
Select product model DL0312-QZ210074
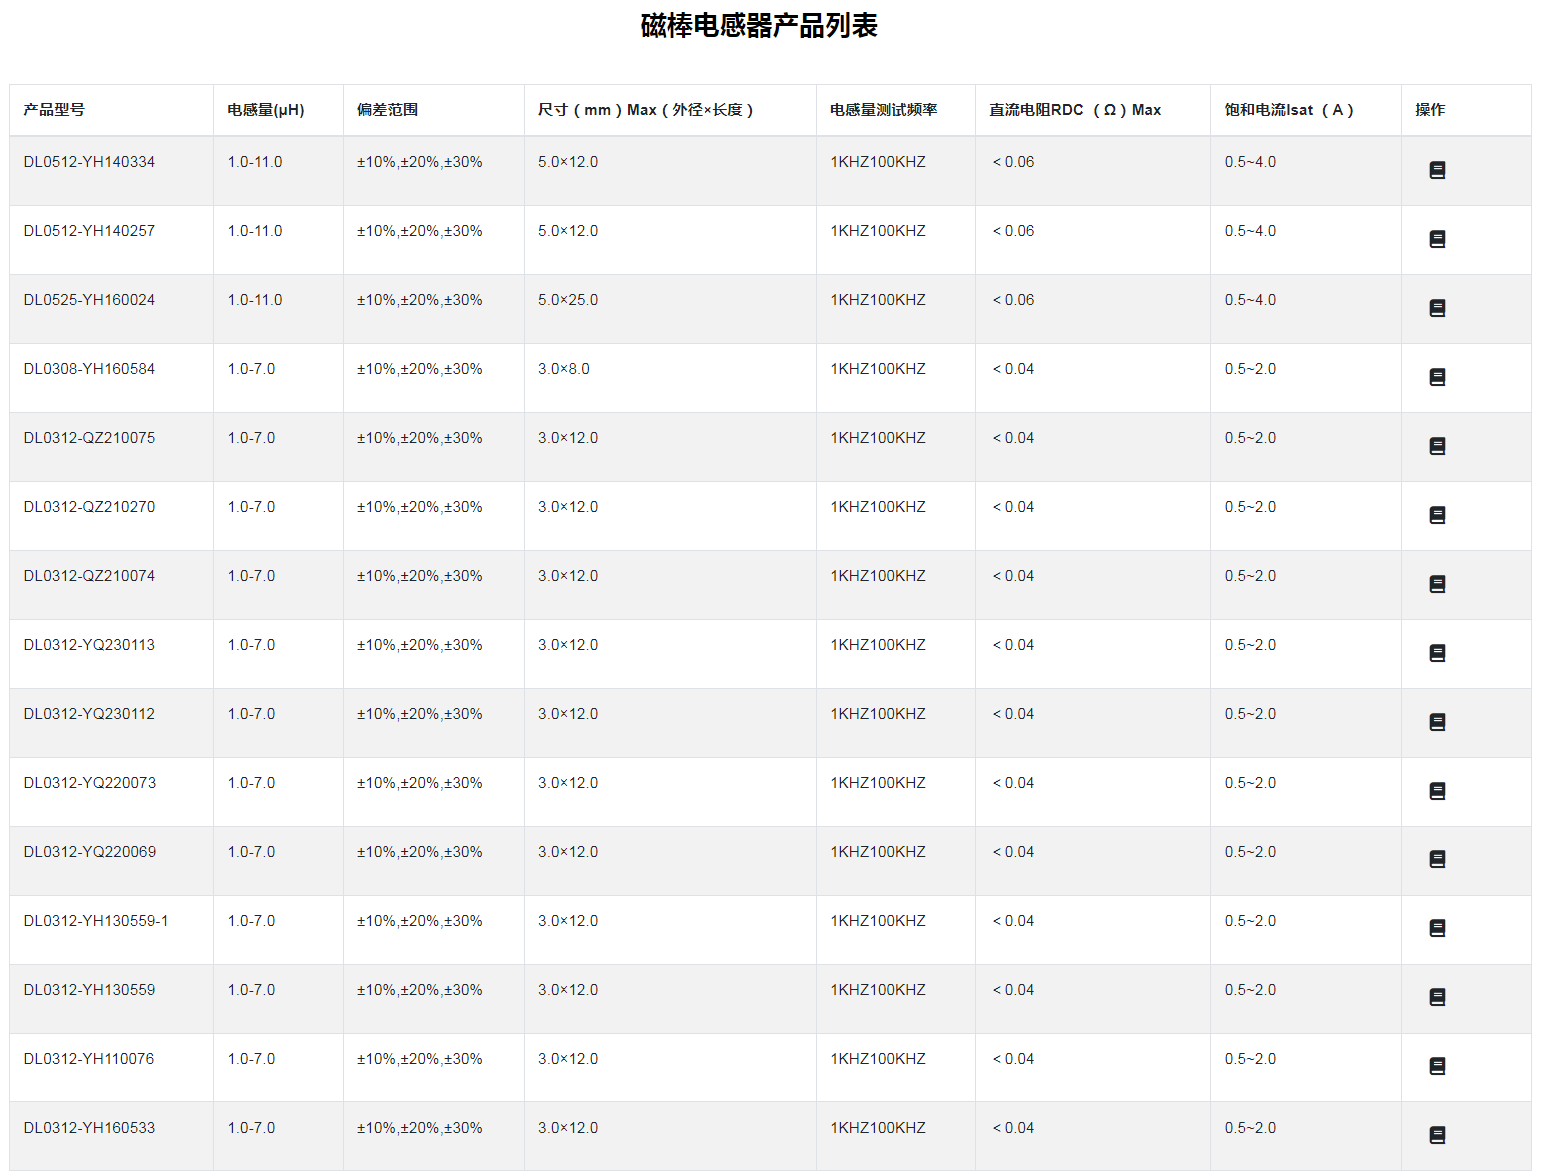[x=89, y=576]
